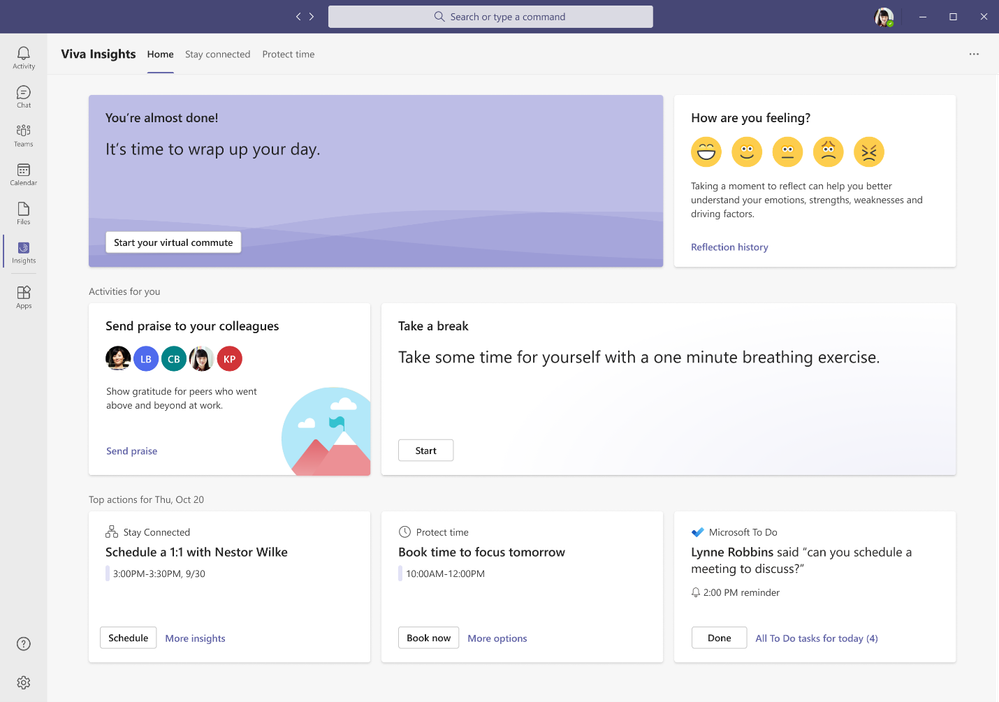Click the Start your virtual commute button
Screen dimensions: 999x702
click(173, 242)
